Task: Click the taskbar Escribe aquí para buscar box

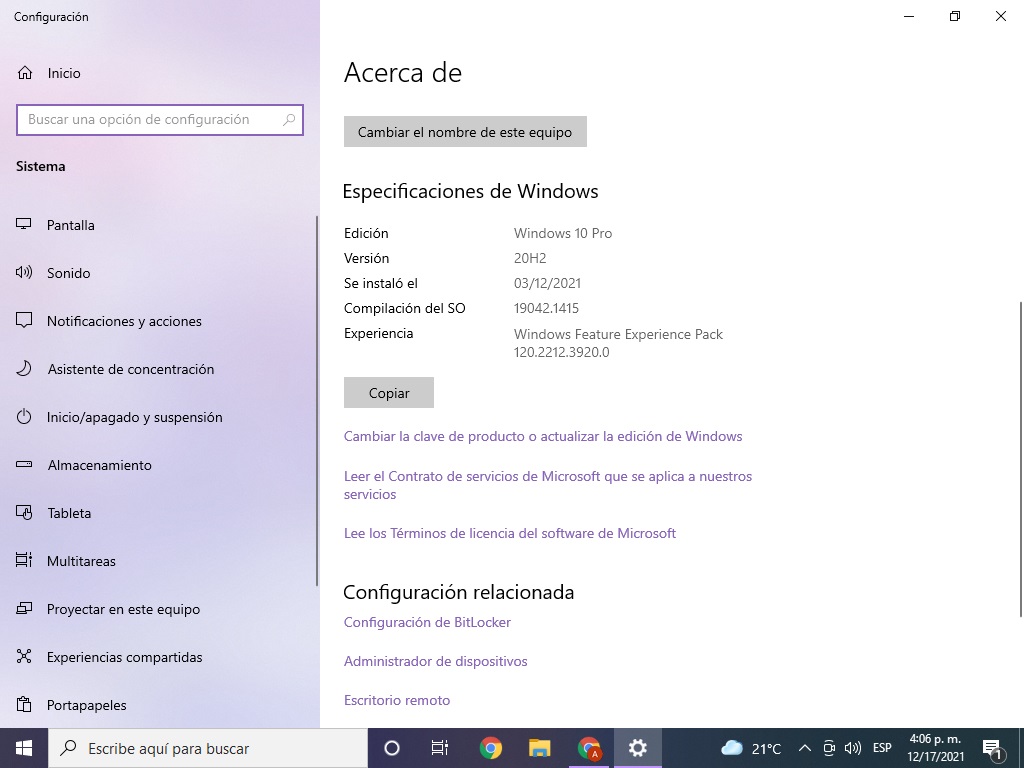Action: click(x=208, y=748)
